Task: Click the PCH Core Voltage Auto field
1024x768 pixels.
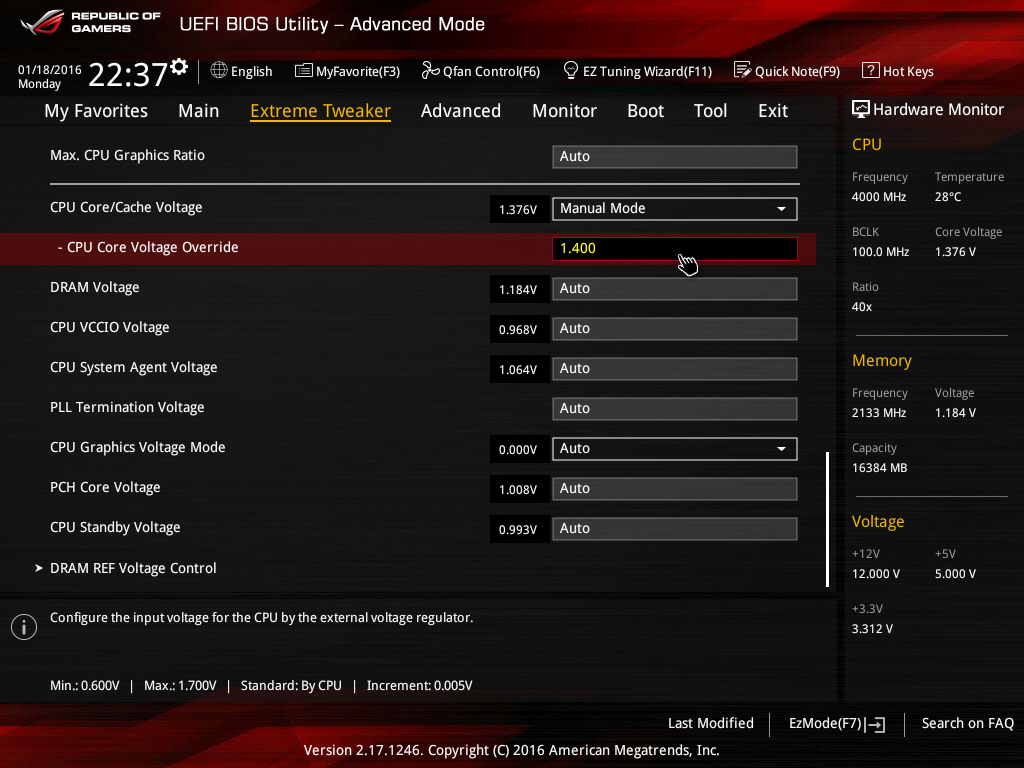Action: tap(675, 488)
